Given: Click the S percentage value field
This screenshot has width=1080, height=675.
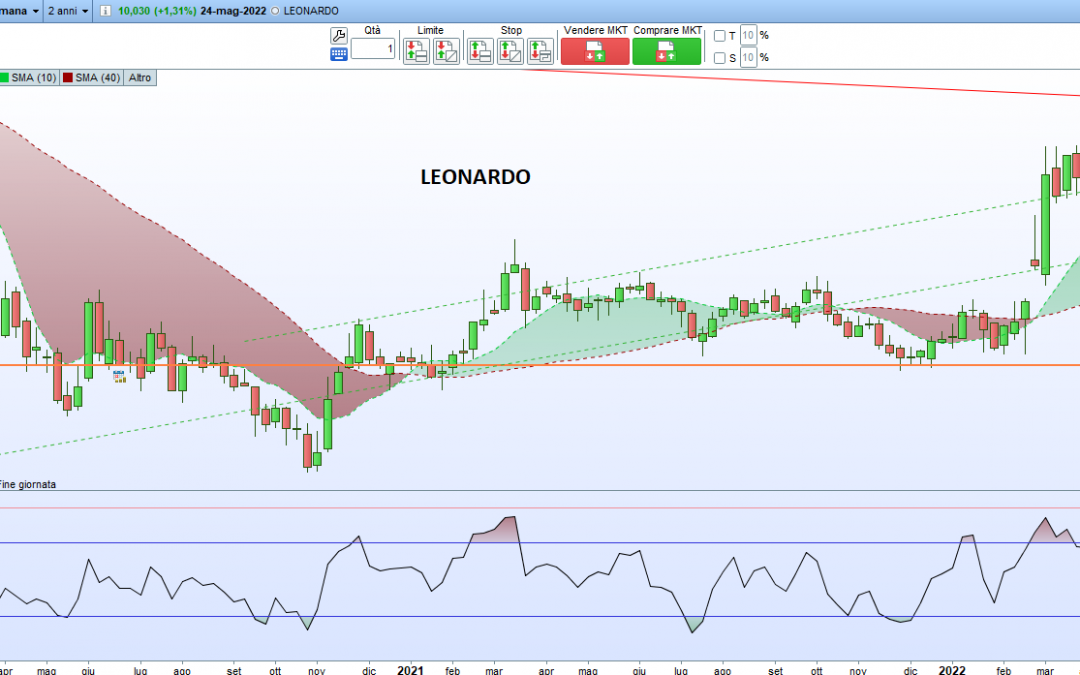Looking at the screenshot, I should (x=749, y=57).
